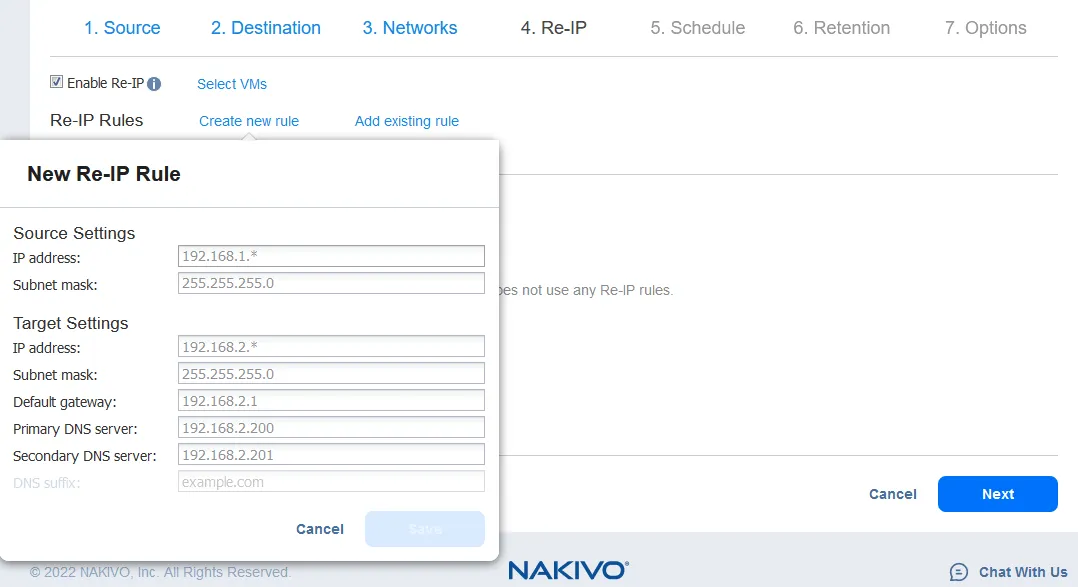Switch to the 2. Destination step
Viewport: 1078px width, 587px height.
tap(266, 28)
